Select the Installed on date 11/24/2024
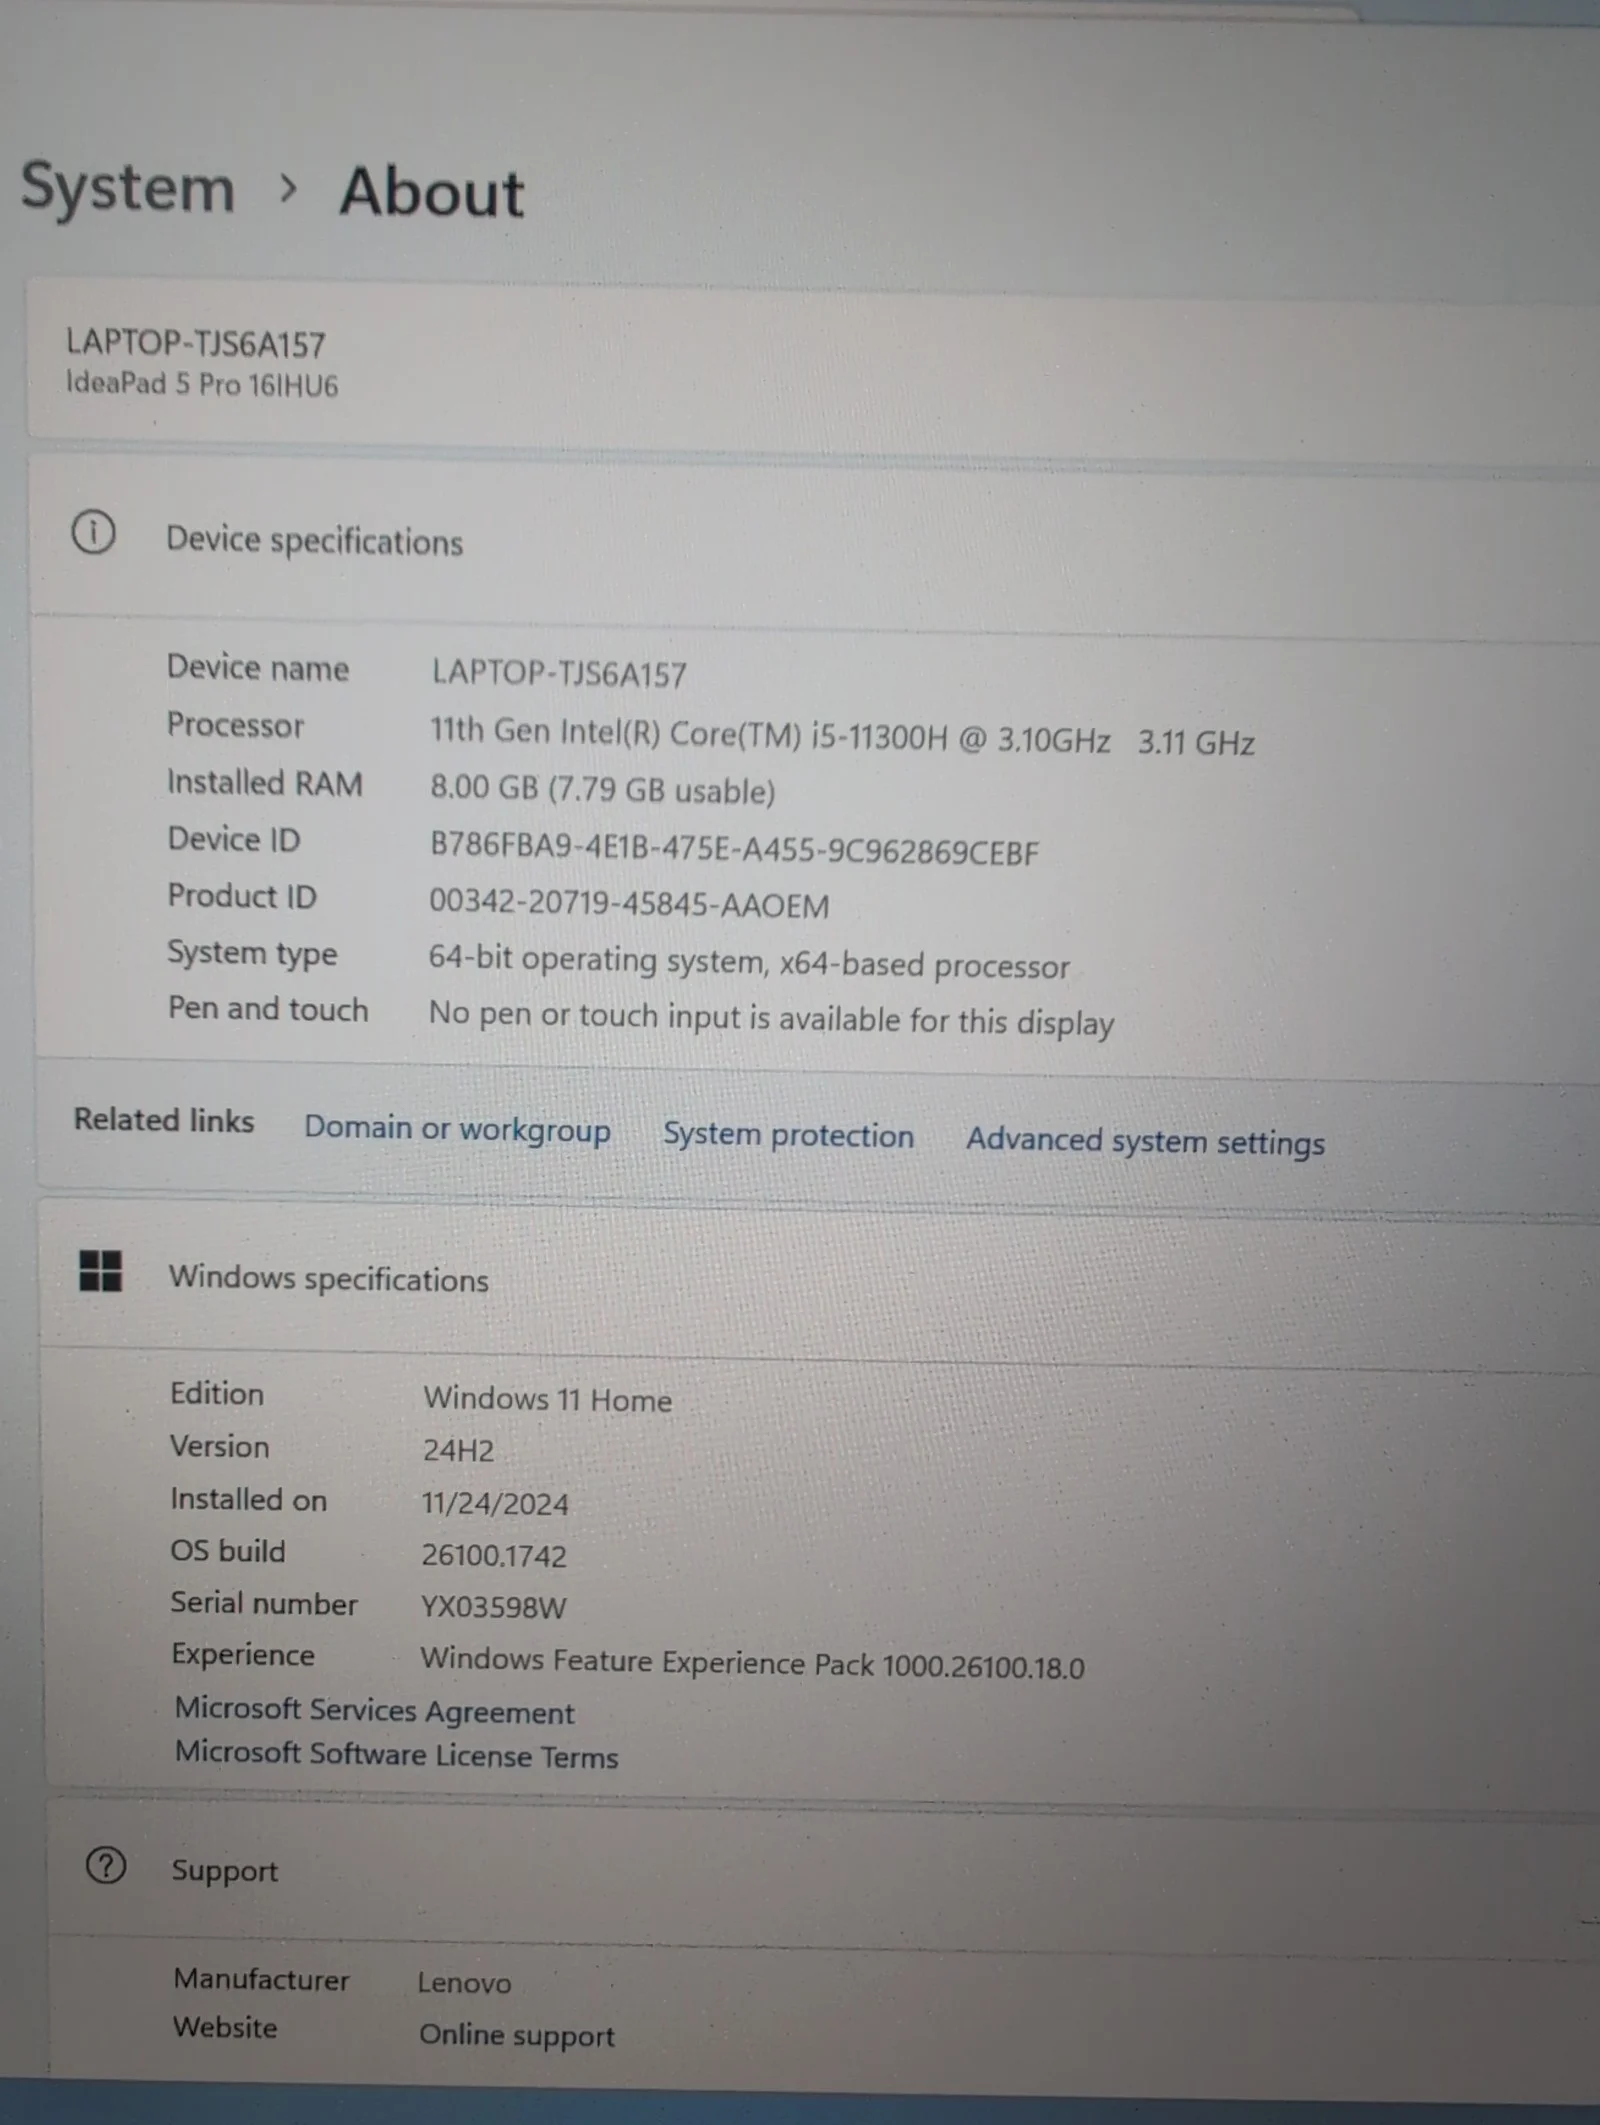Viewport: 1600px width, 2125px height. click(495, 1503)
